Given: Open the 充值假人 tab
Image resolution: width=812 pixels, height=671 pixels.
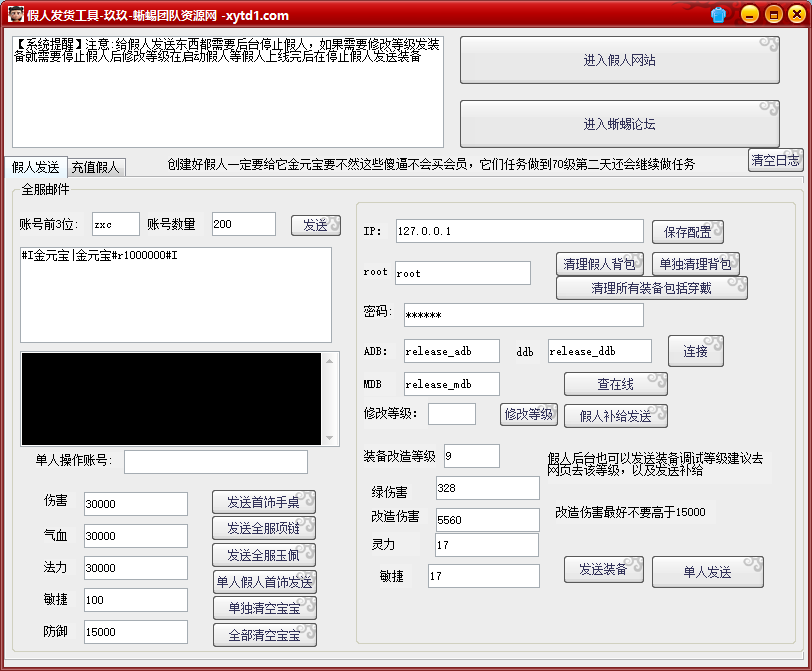Looking at the screenshot, I should pos(95,167).
